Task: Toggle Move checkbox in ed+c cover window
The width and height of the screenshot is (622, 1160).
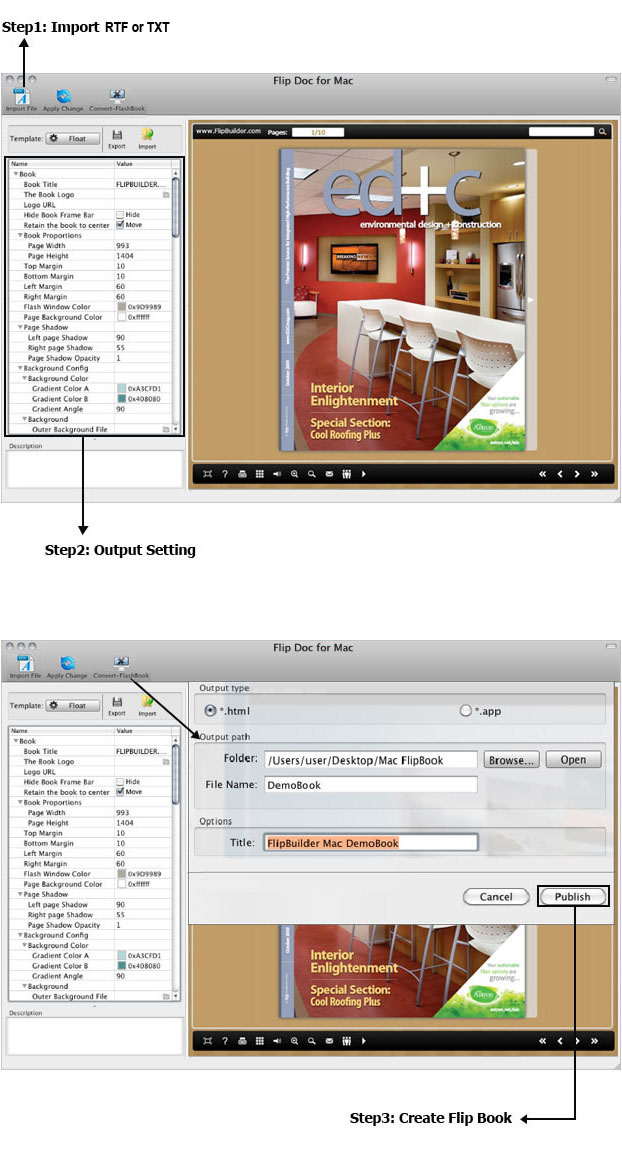Action: tap(120, 225)
